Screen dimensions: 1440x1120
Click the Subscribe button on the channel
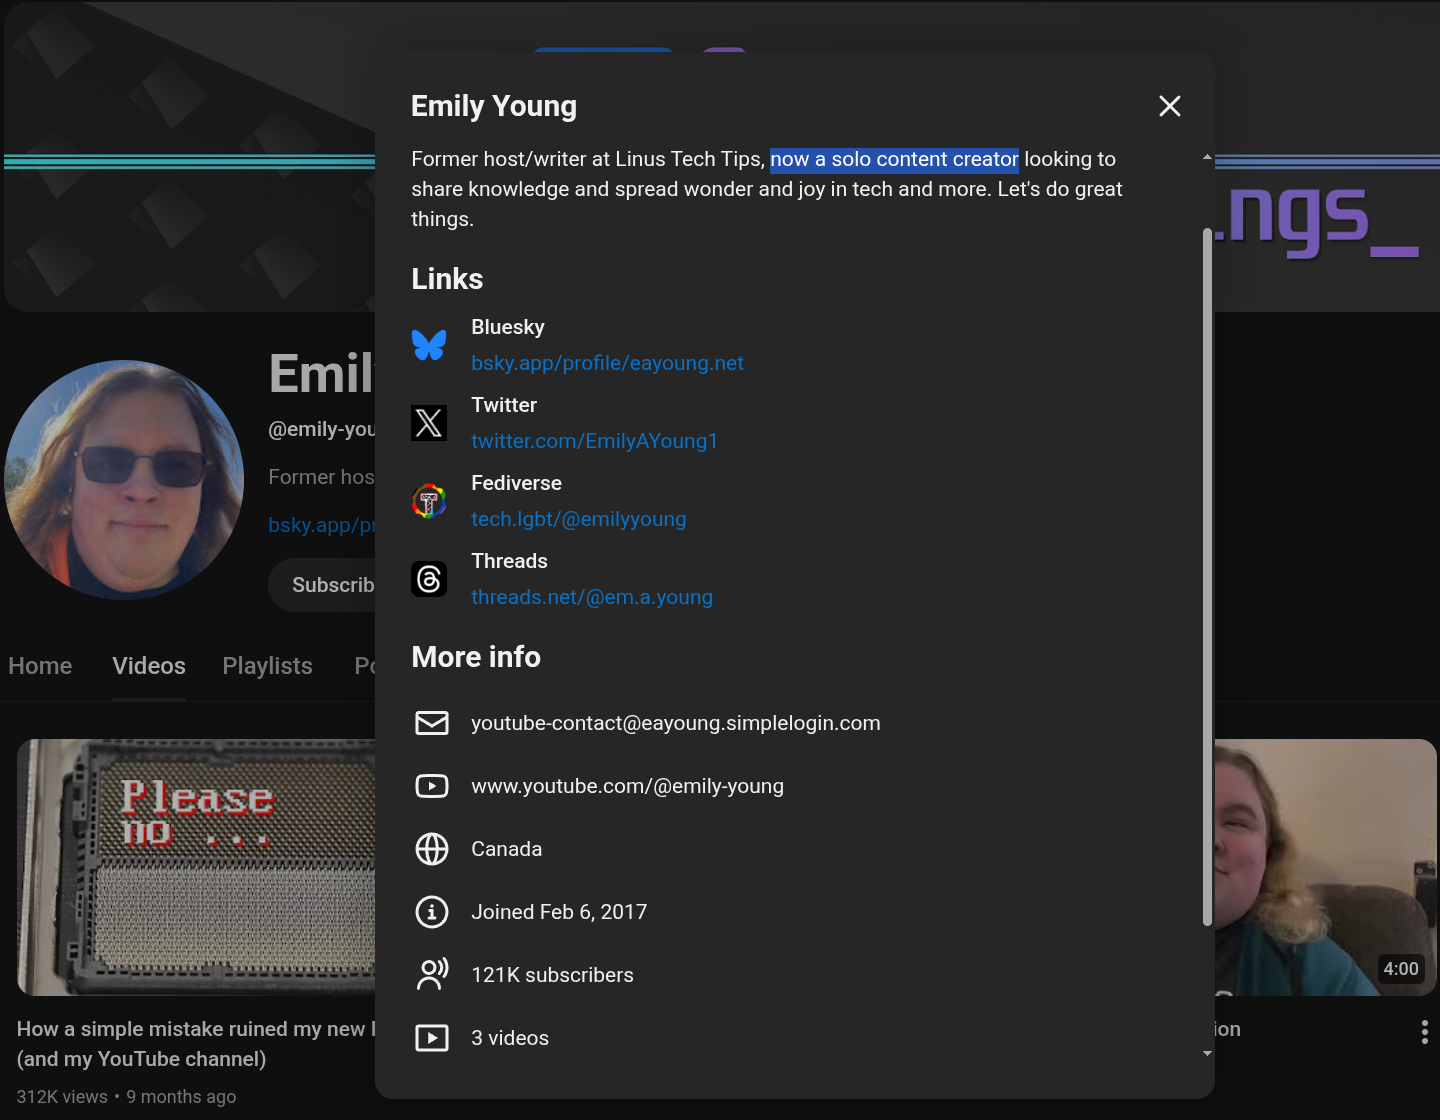(x=322, y=585)
